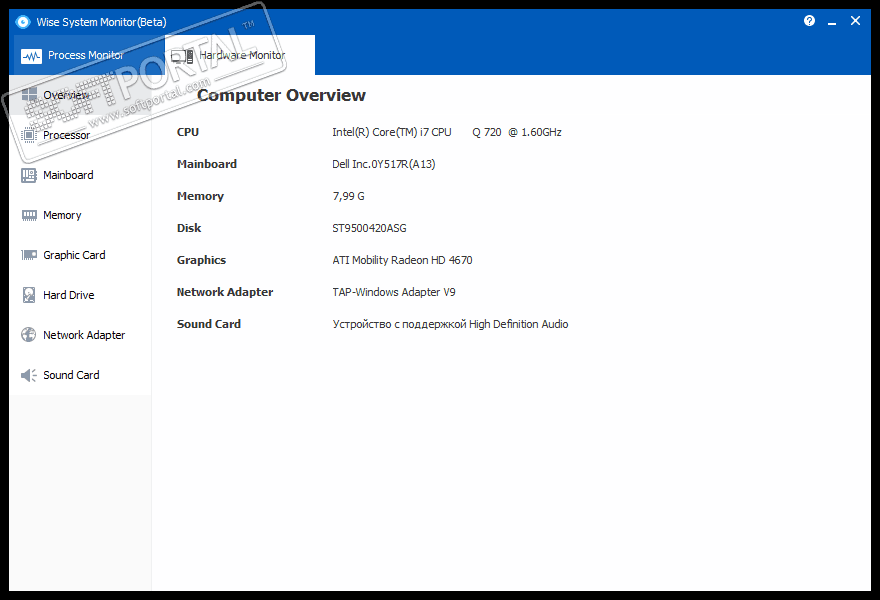Viewport: 880px width, 600px height.
Task: Open the Hardware Monitor tab
Action: coord(240,55)
